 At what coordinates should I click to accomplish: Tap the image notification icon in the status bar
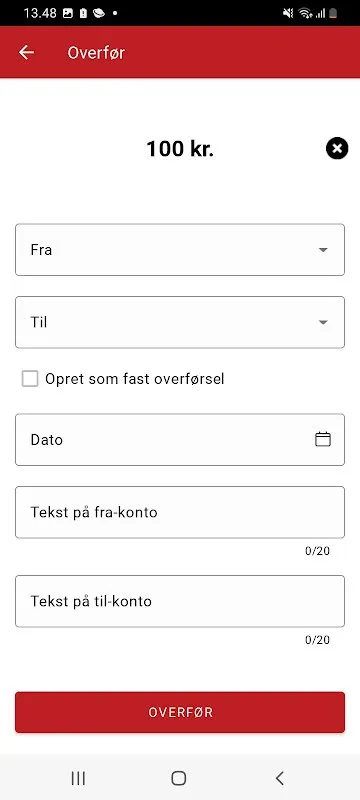click(x=67, y=13)
